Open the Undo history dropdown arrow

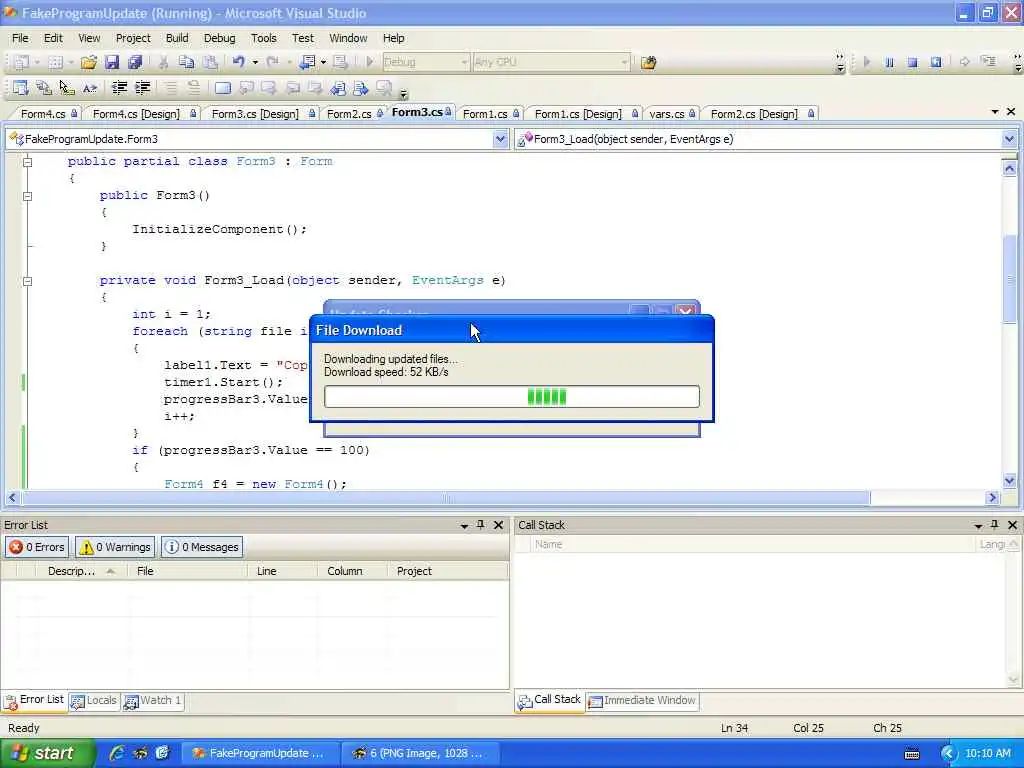pyautogui.click(x=255, y=62)
